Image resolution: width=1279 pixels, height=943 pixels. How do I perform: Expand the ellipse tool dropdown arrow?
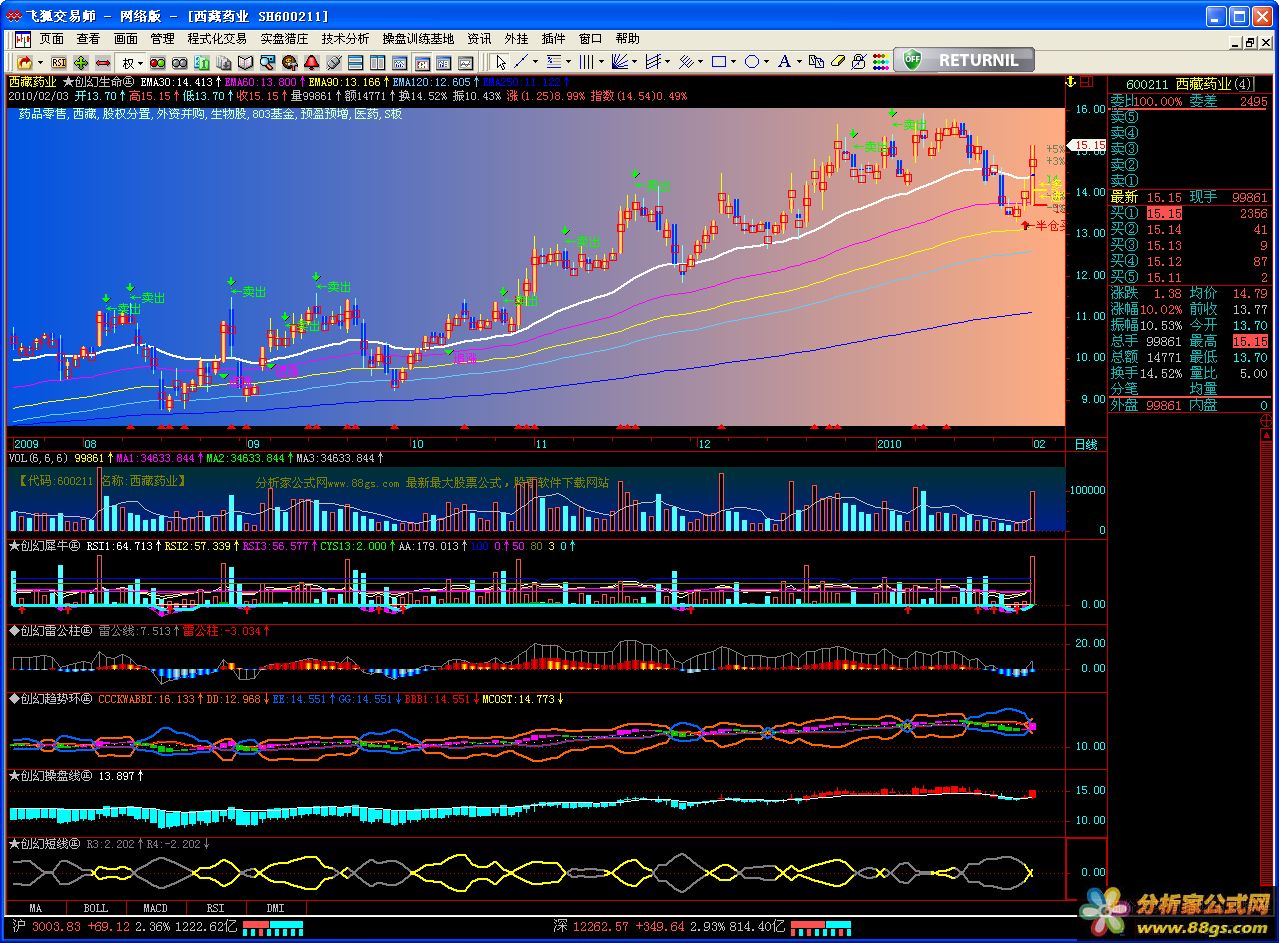click(x=766, y=62)
